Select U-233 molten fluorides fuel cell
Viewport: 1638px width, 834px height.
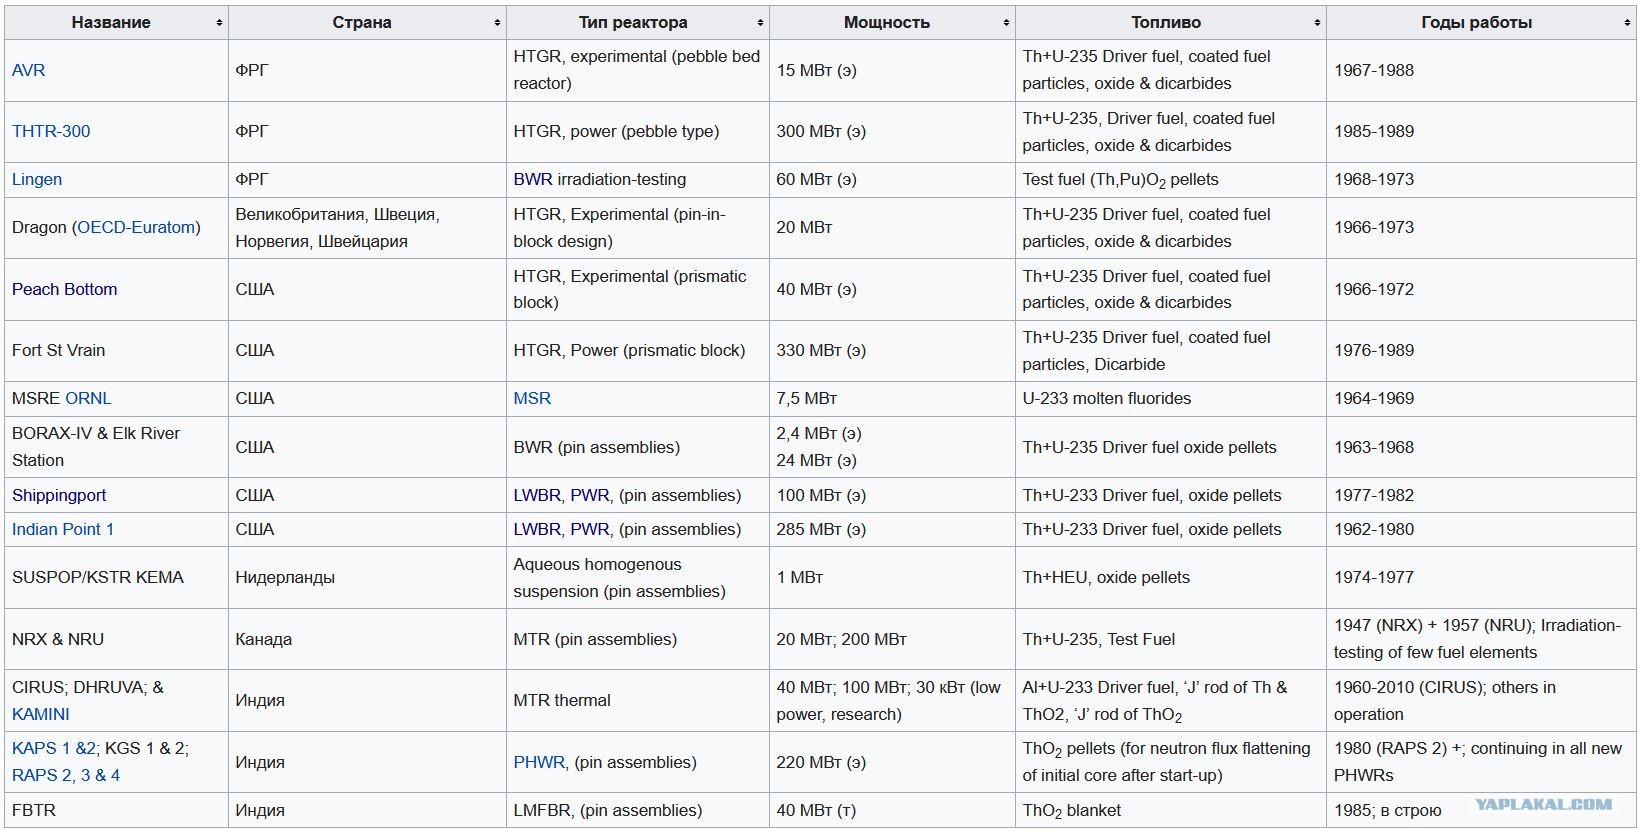[x=1171, y=399]
